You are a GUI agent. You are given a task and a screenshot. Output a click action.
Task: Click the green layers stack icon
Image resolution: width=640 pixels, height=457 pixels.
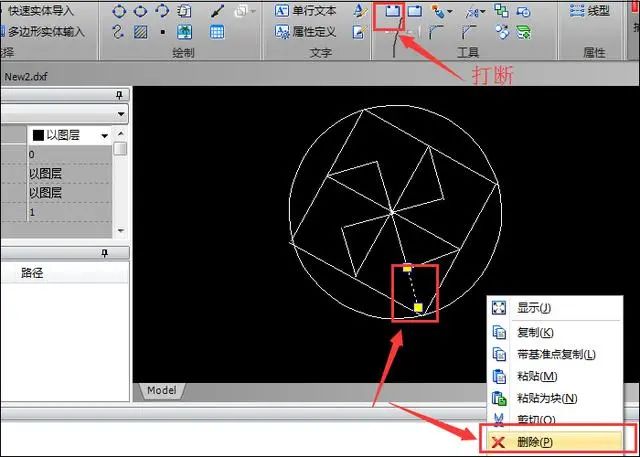click(524, 32)
